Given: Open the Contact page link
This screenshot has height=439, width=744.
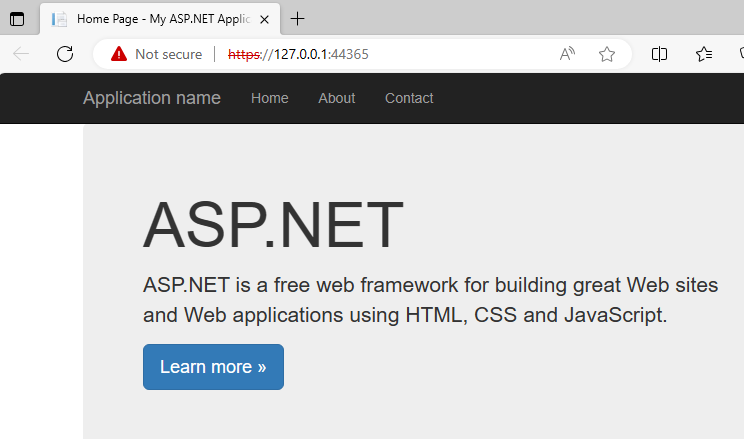Looking at the screenshot, I should click(x=409, y=98).
